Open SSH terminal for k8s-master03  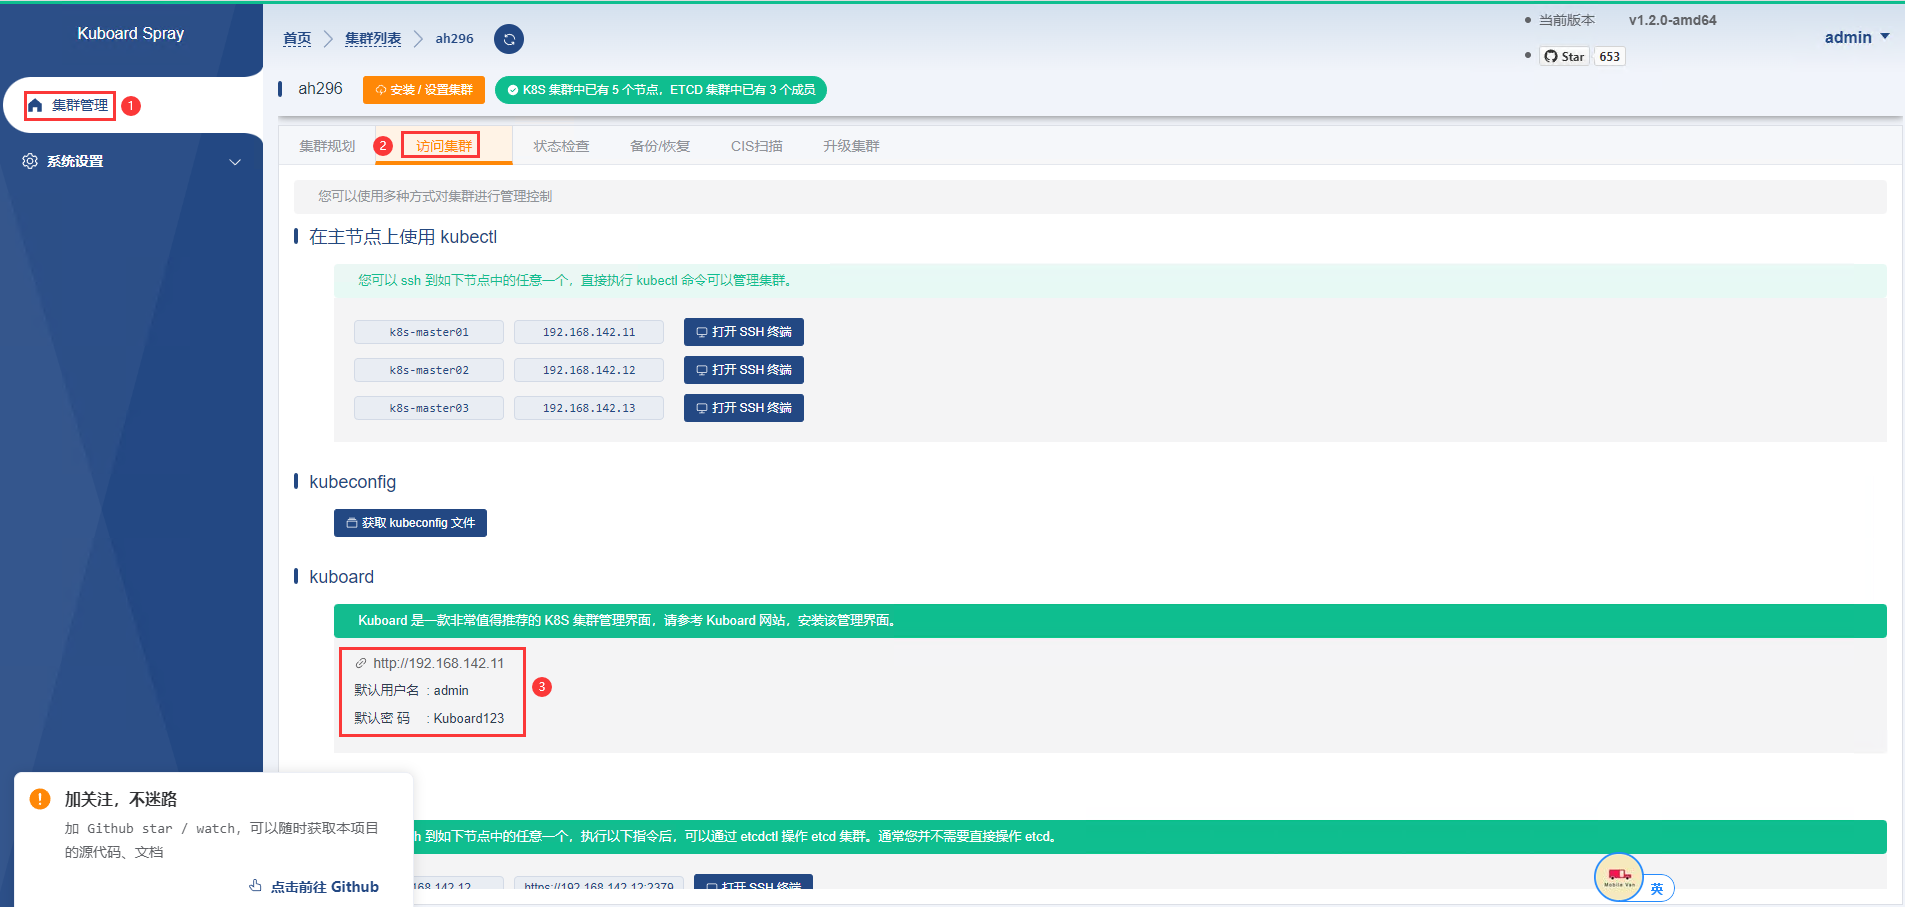(744, 408)
